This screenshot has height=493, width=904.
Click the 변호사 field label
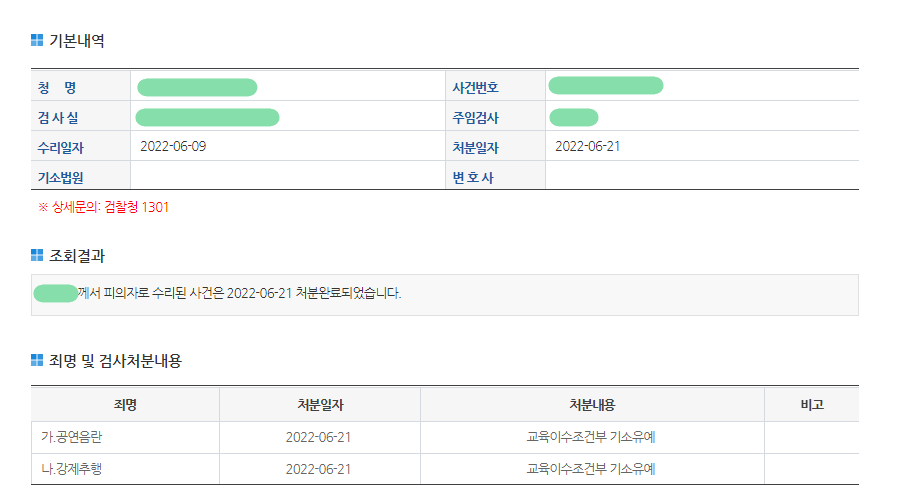tap(473, 178)
